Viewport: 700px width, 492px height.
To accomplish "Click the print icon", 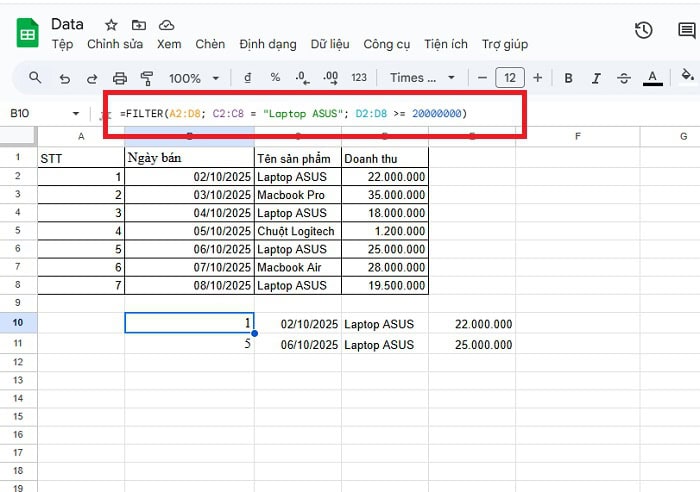I will point(120,78).
